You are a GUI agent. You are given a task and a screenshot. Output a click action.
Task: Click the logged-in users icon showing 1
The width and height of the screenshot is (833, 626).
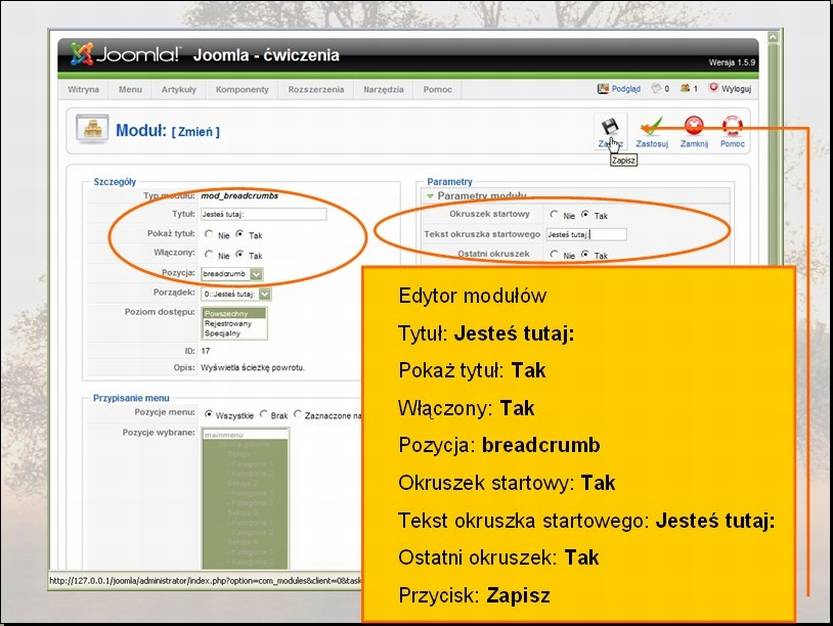(x=685, y=88)
